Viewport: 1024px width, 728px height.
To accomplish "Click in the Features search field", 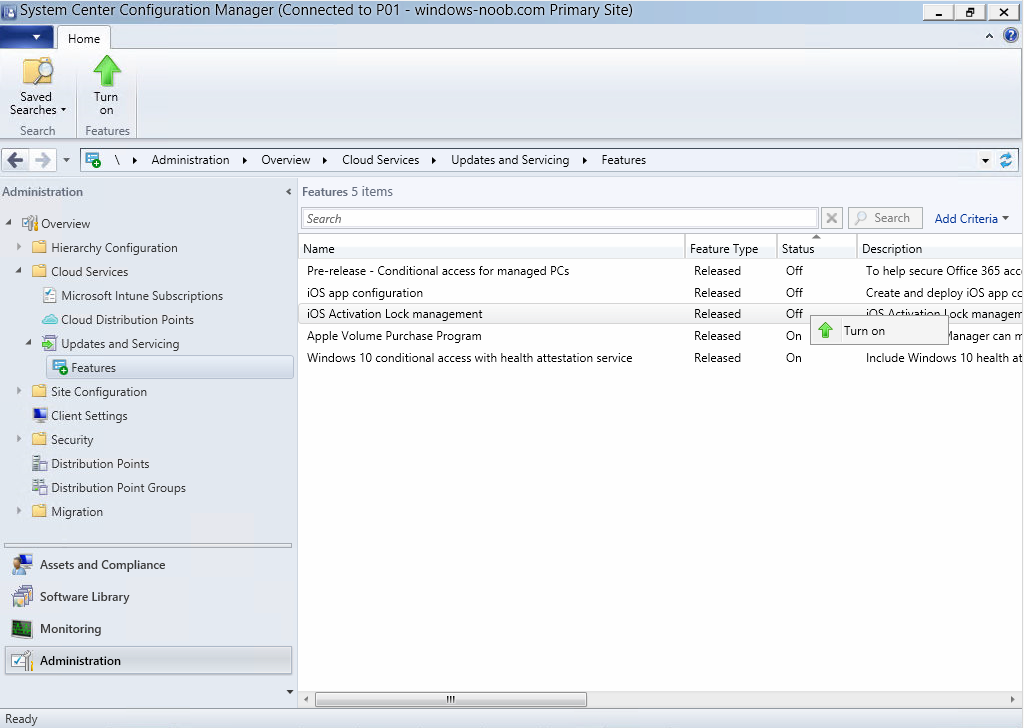I will coord(560,218).
